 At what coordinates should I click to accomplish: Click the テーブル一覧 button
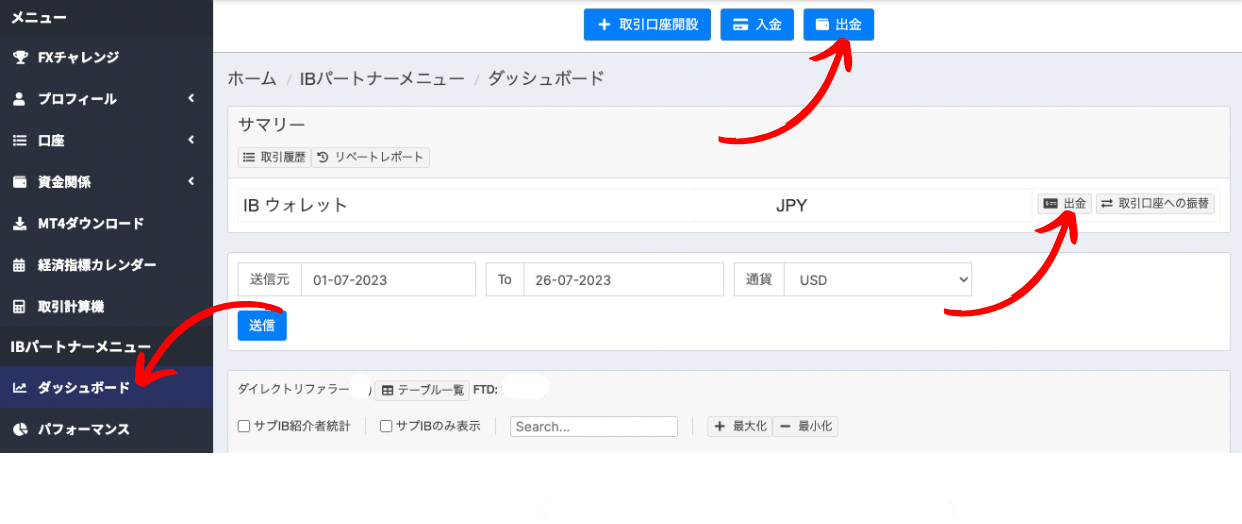point(421,390)
